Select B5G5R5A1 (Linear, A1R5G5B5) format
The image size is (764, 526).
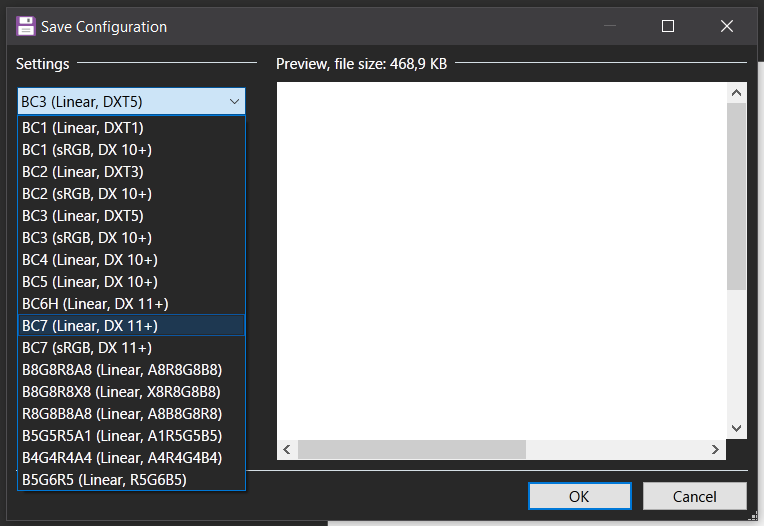pyautogui.click(x=132, y=436)
